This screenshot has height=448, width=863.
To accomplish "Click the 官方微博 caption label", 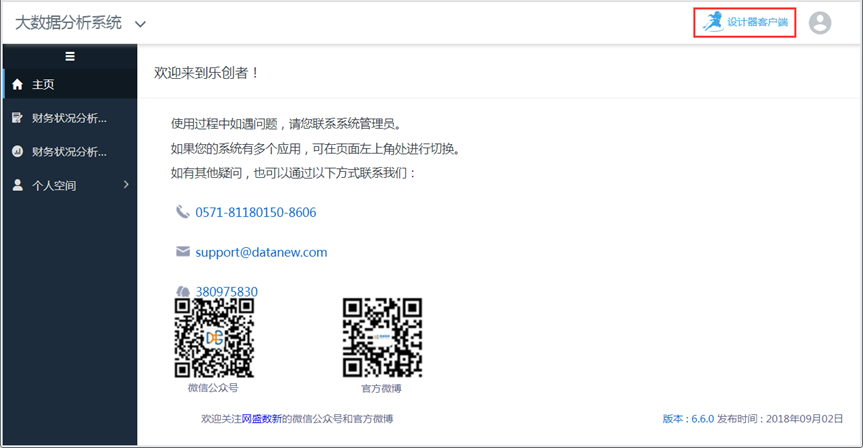I will click(x=381, y=389).
